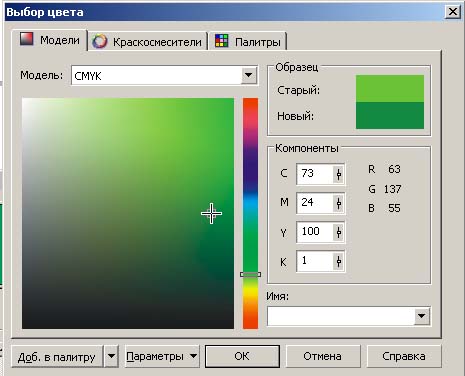Switch to the Краскосмесители tab
Viewport: 465px width, 376px height.
(x=148, y=42)
